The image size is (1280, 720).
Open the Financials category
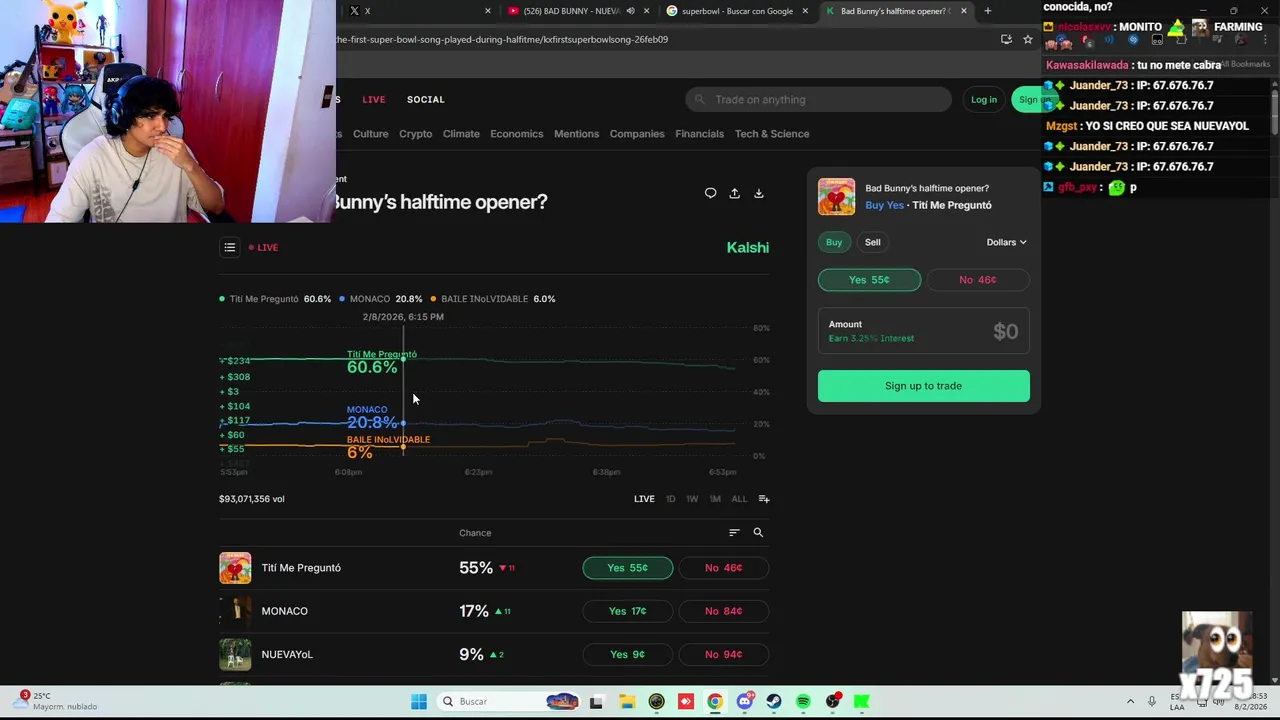pyautogui.click(x=699, y=134)
